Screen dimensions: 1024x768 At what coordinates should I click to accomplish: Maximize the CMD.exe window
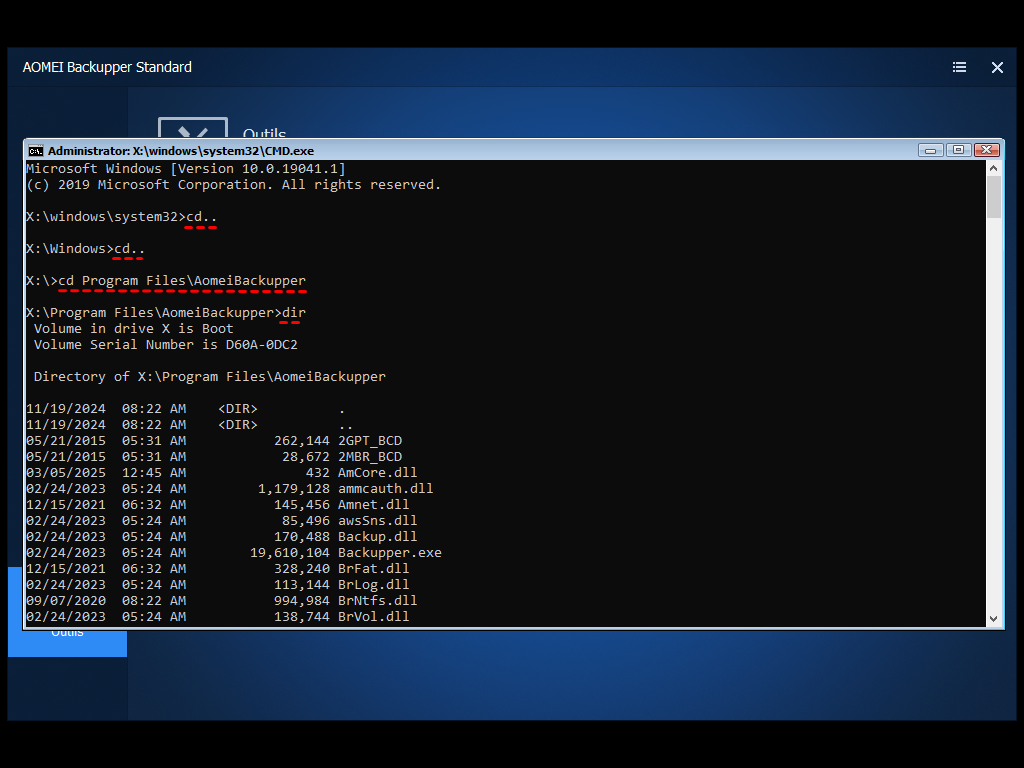(x=958, y=150)
